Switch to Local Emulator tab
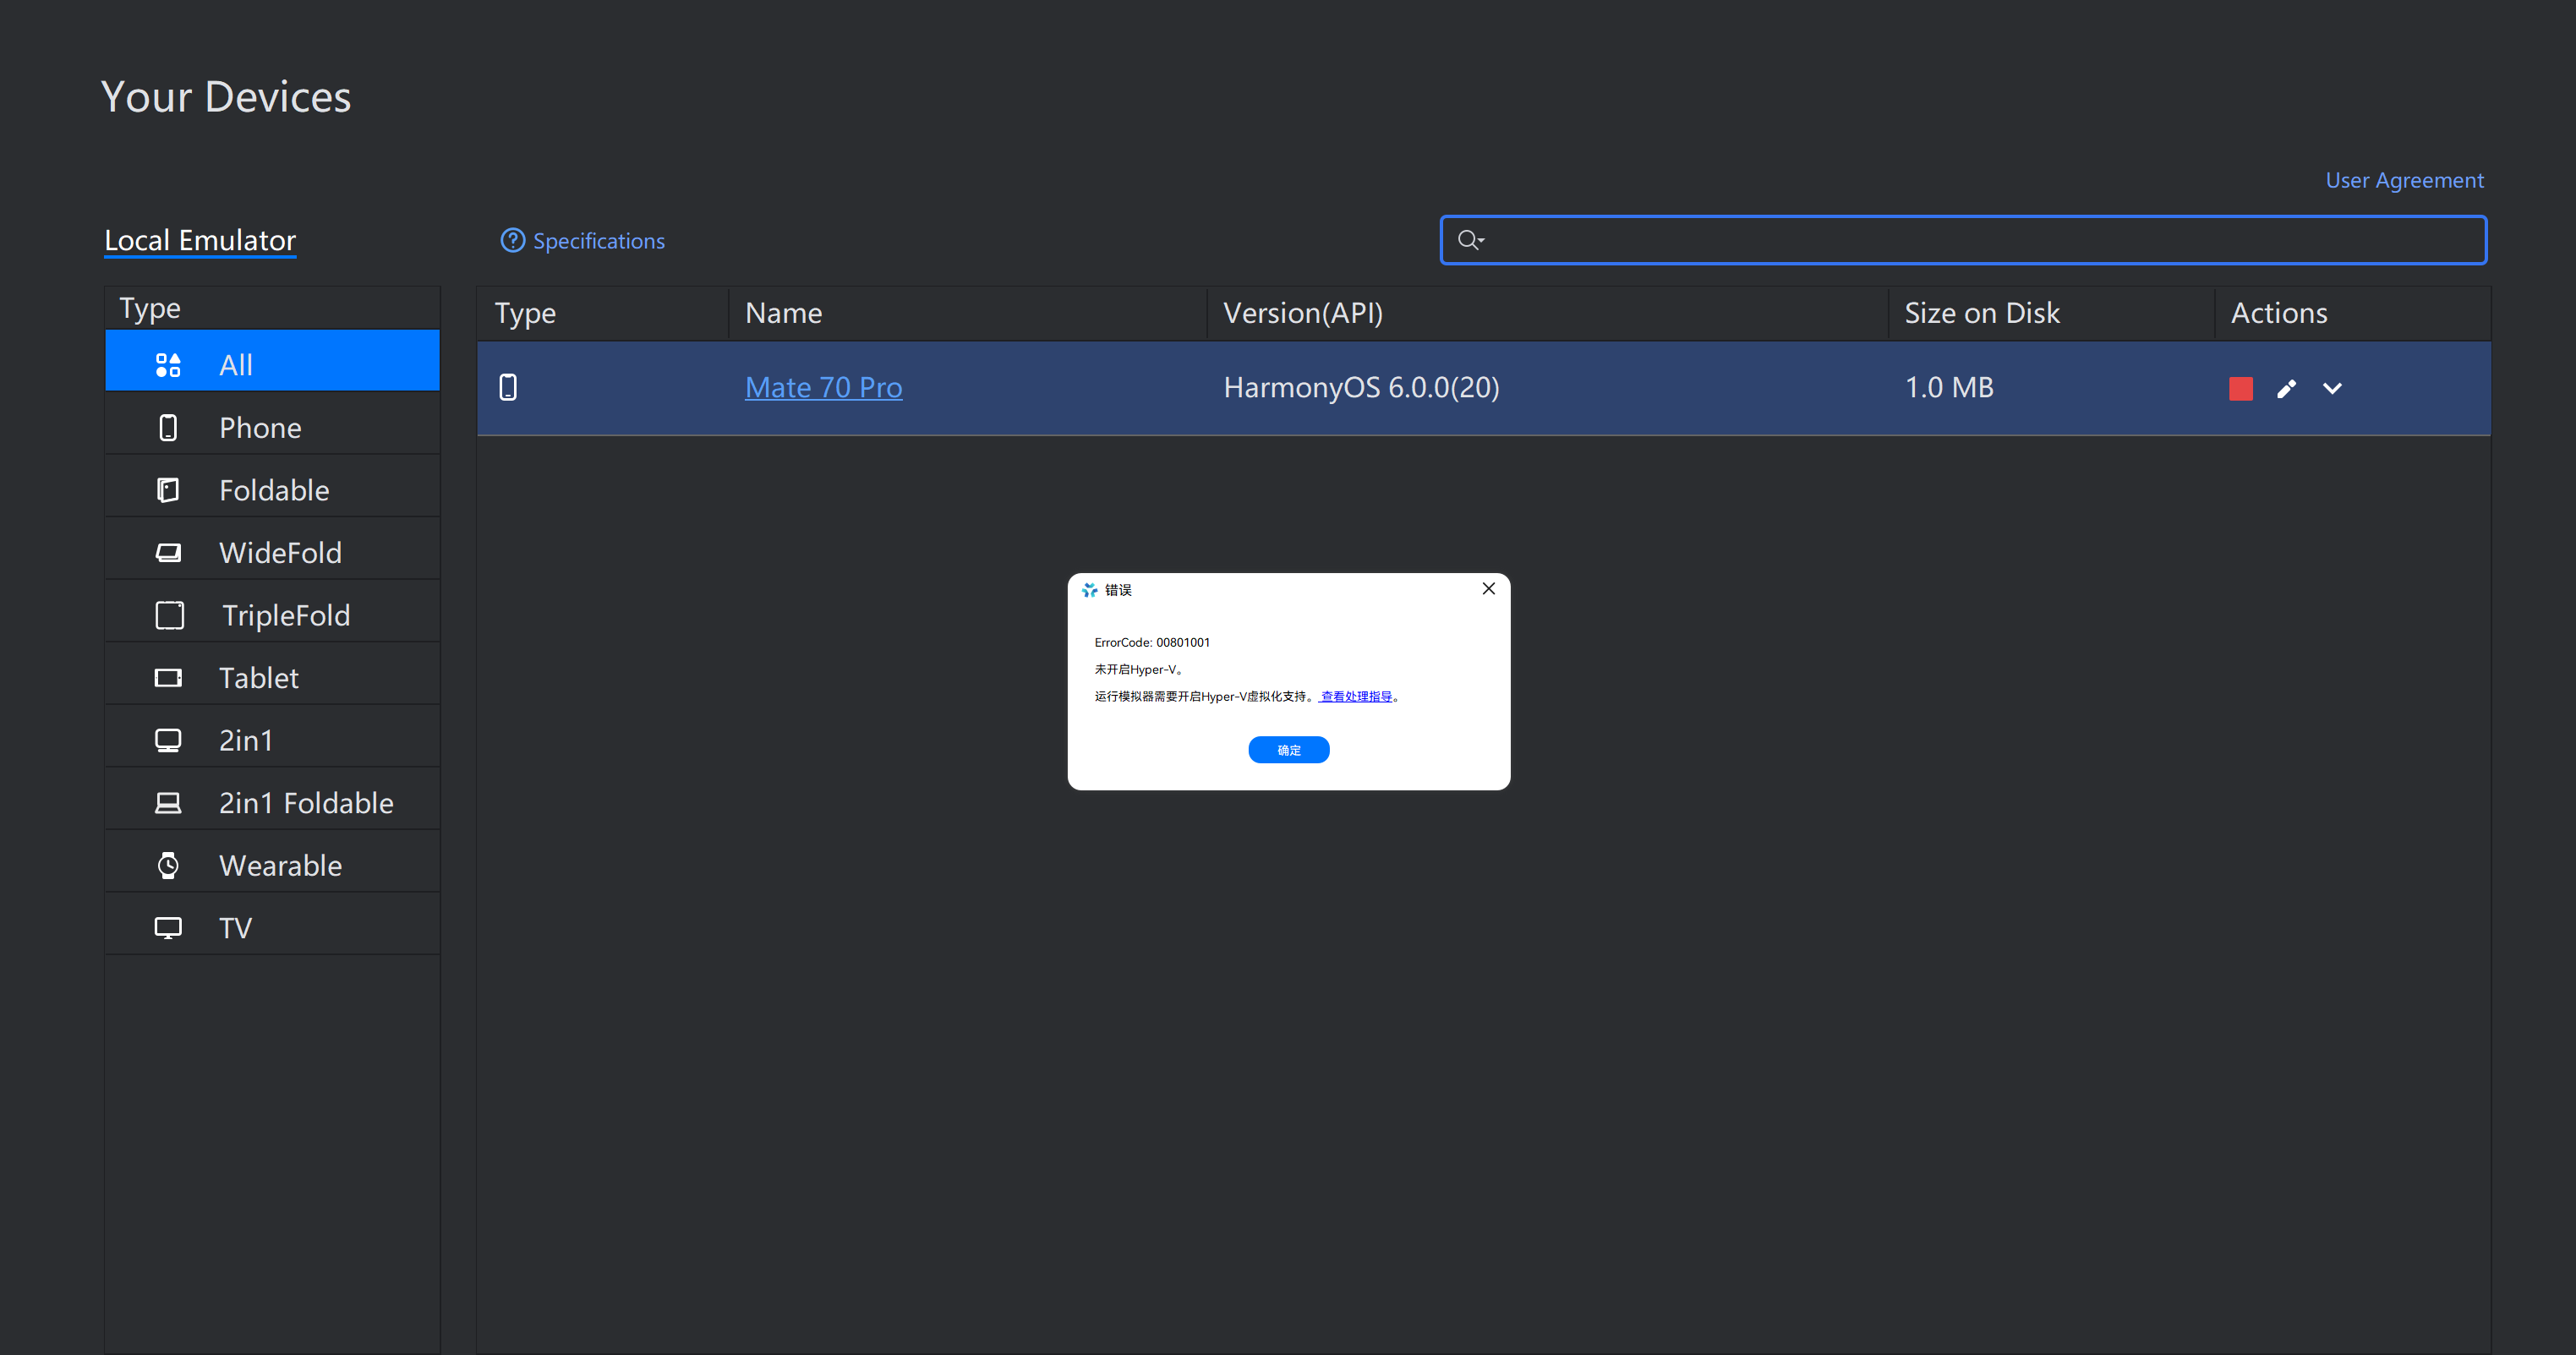2576x1355 pixels. point(200,241)
